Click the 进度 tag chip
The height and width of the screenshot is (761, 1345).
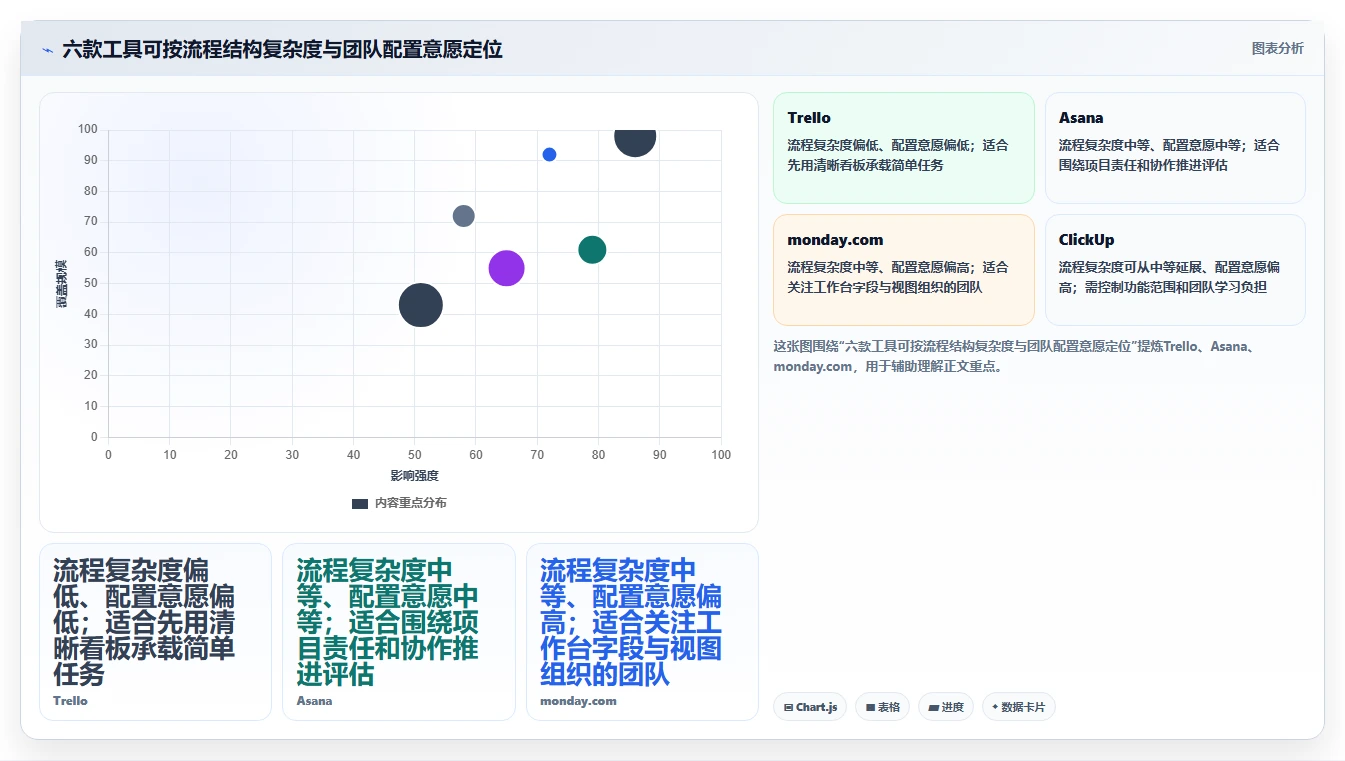click(946, 707)
